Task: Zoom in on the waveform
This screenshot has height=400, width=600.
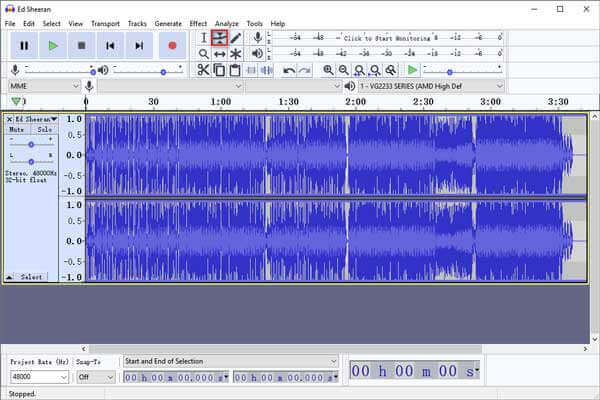Action: click(328, 70)
